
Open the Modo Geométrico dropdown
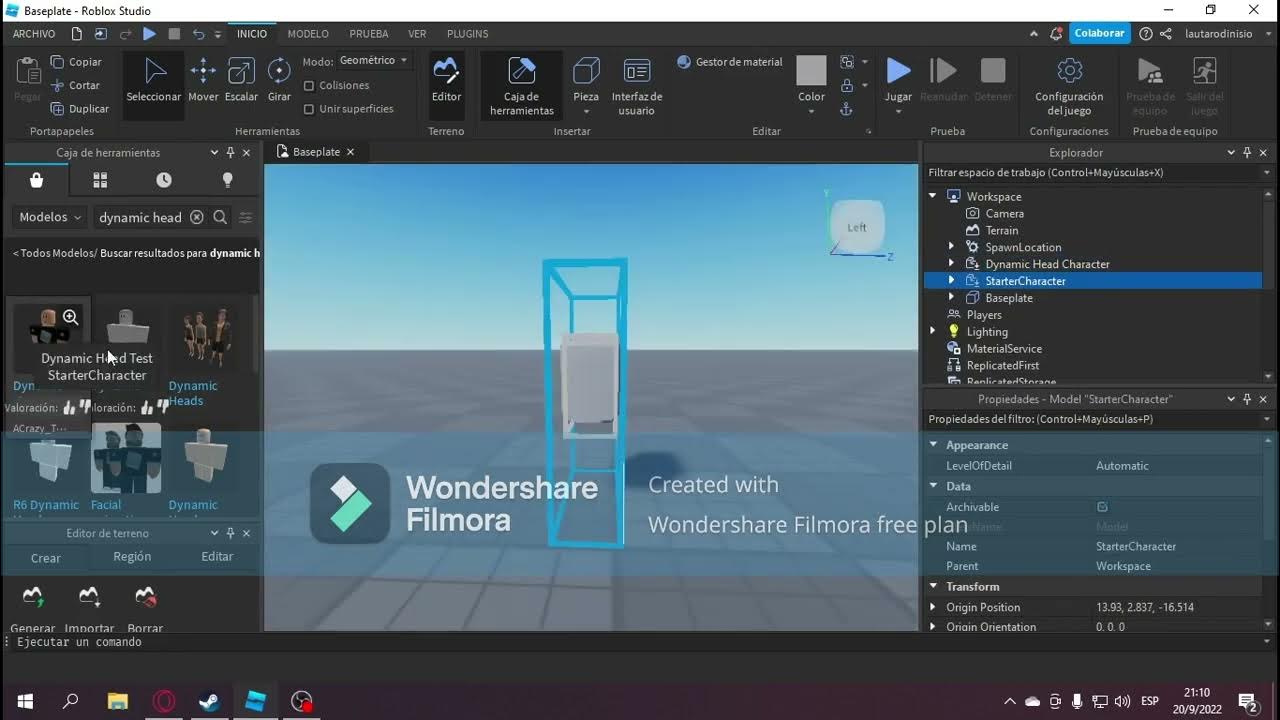[x=374, y=61]
